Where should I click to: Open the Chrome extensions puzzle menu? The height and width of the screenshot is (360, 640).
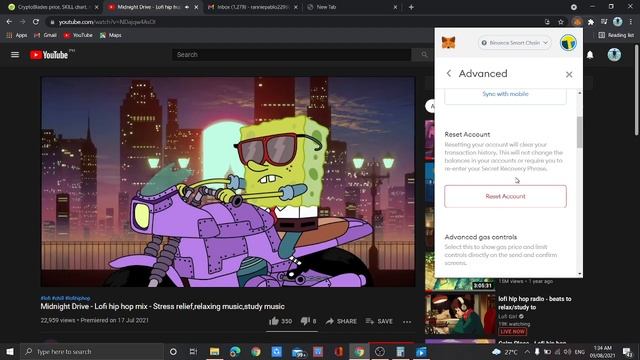tap(591, 22)
